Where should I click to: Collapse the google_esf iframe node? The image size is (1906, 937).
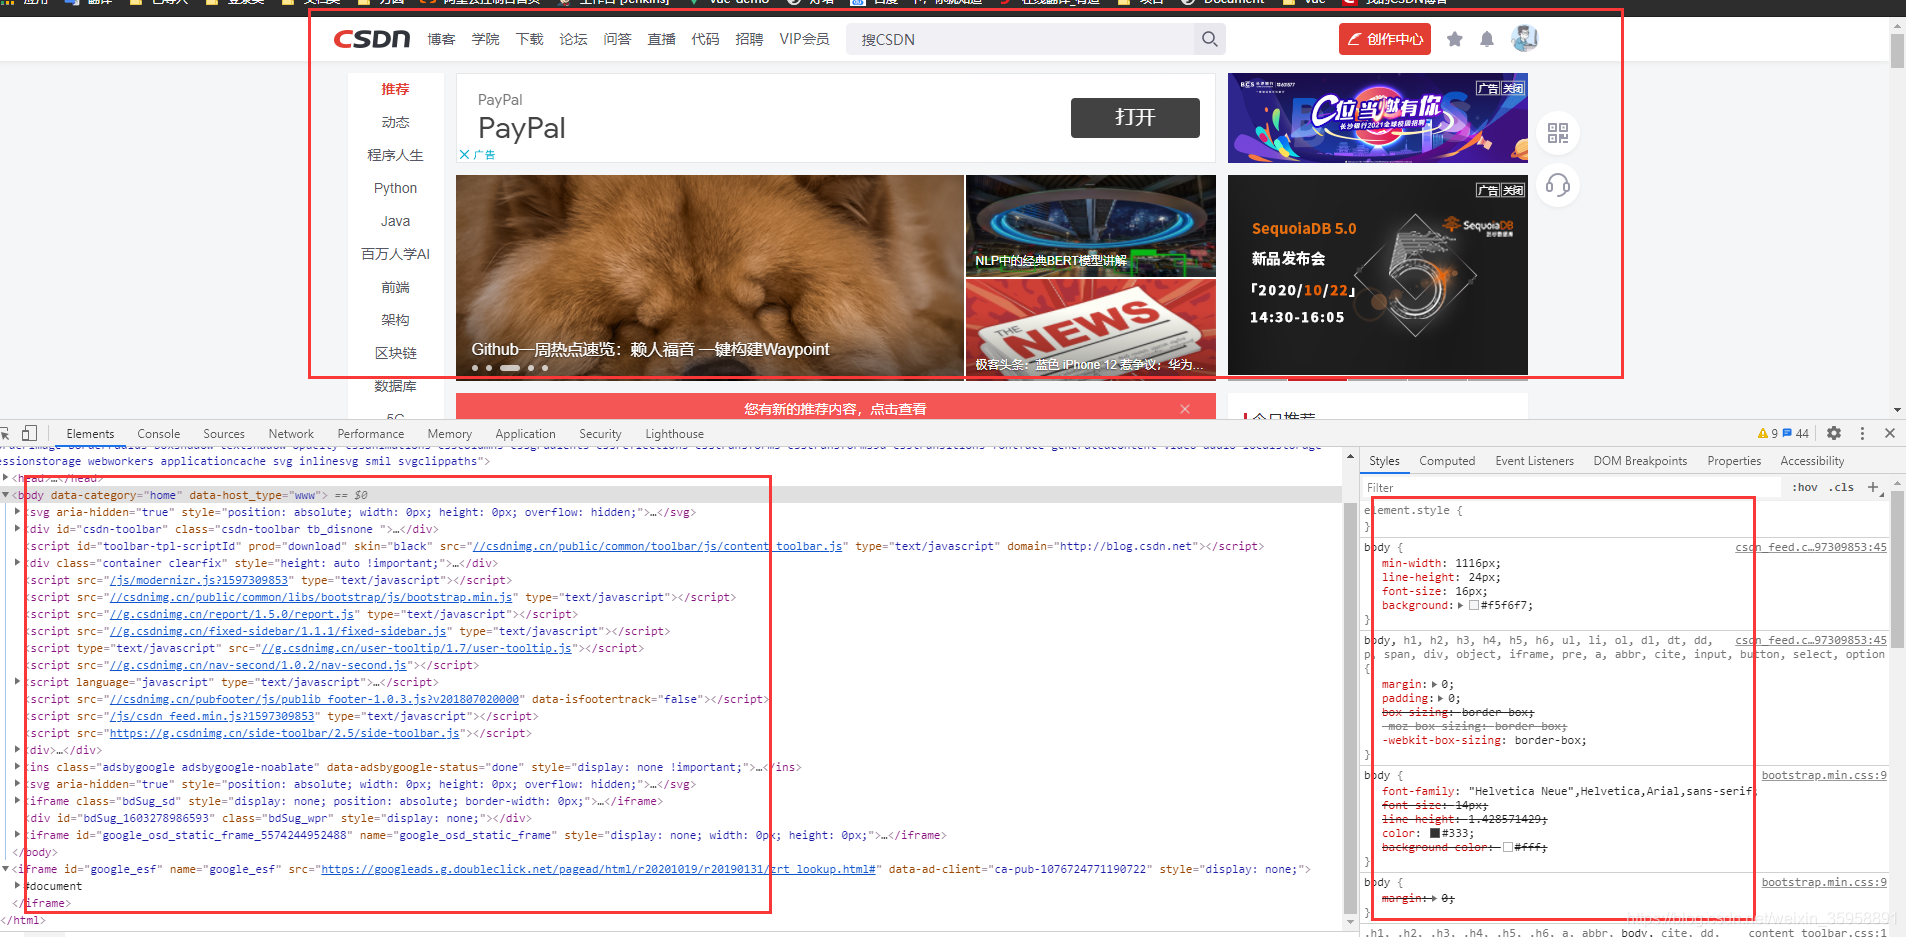5,869
